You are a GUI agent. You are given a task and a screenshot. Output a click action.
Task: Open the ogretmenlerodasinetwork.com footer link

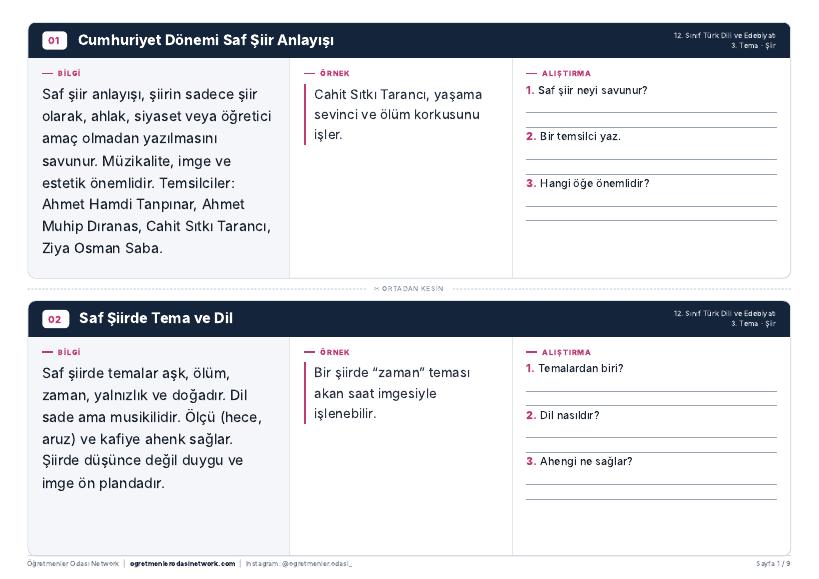point(182,564)
